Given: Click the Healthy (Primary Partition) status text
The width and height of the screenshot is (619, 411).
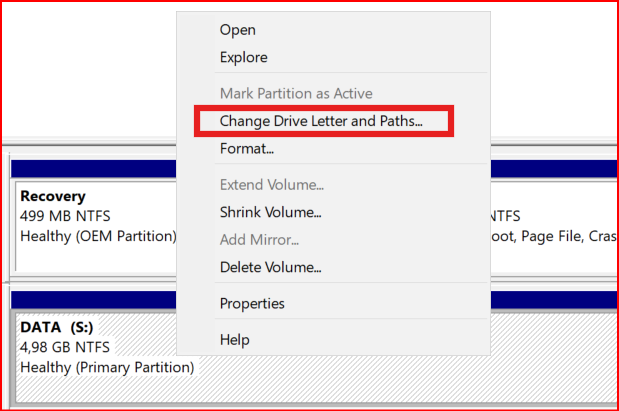Looking at the screenshot, I should 107,367.
